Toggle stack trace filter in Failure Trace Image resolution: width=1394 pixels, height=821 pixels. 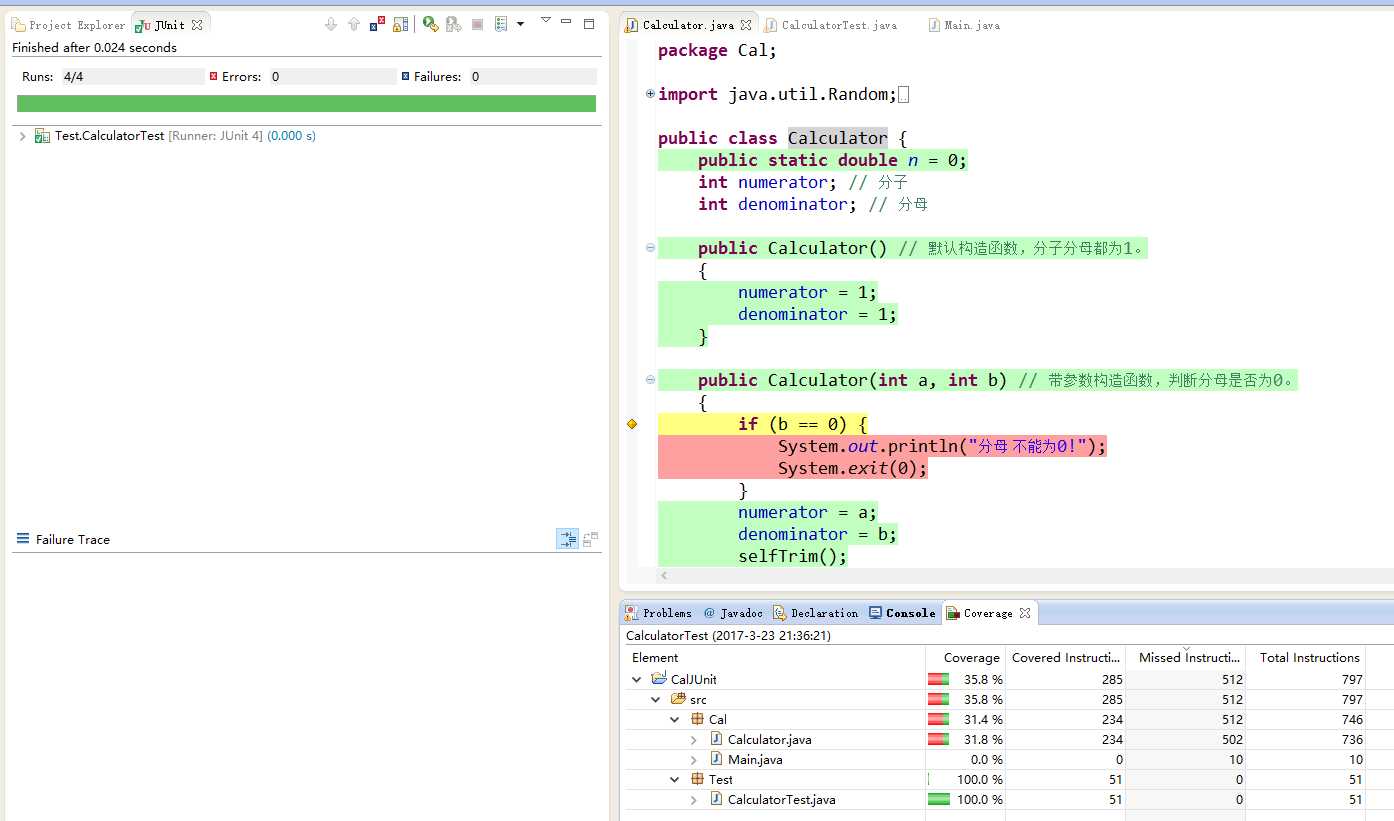(x=567, y=539)
